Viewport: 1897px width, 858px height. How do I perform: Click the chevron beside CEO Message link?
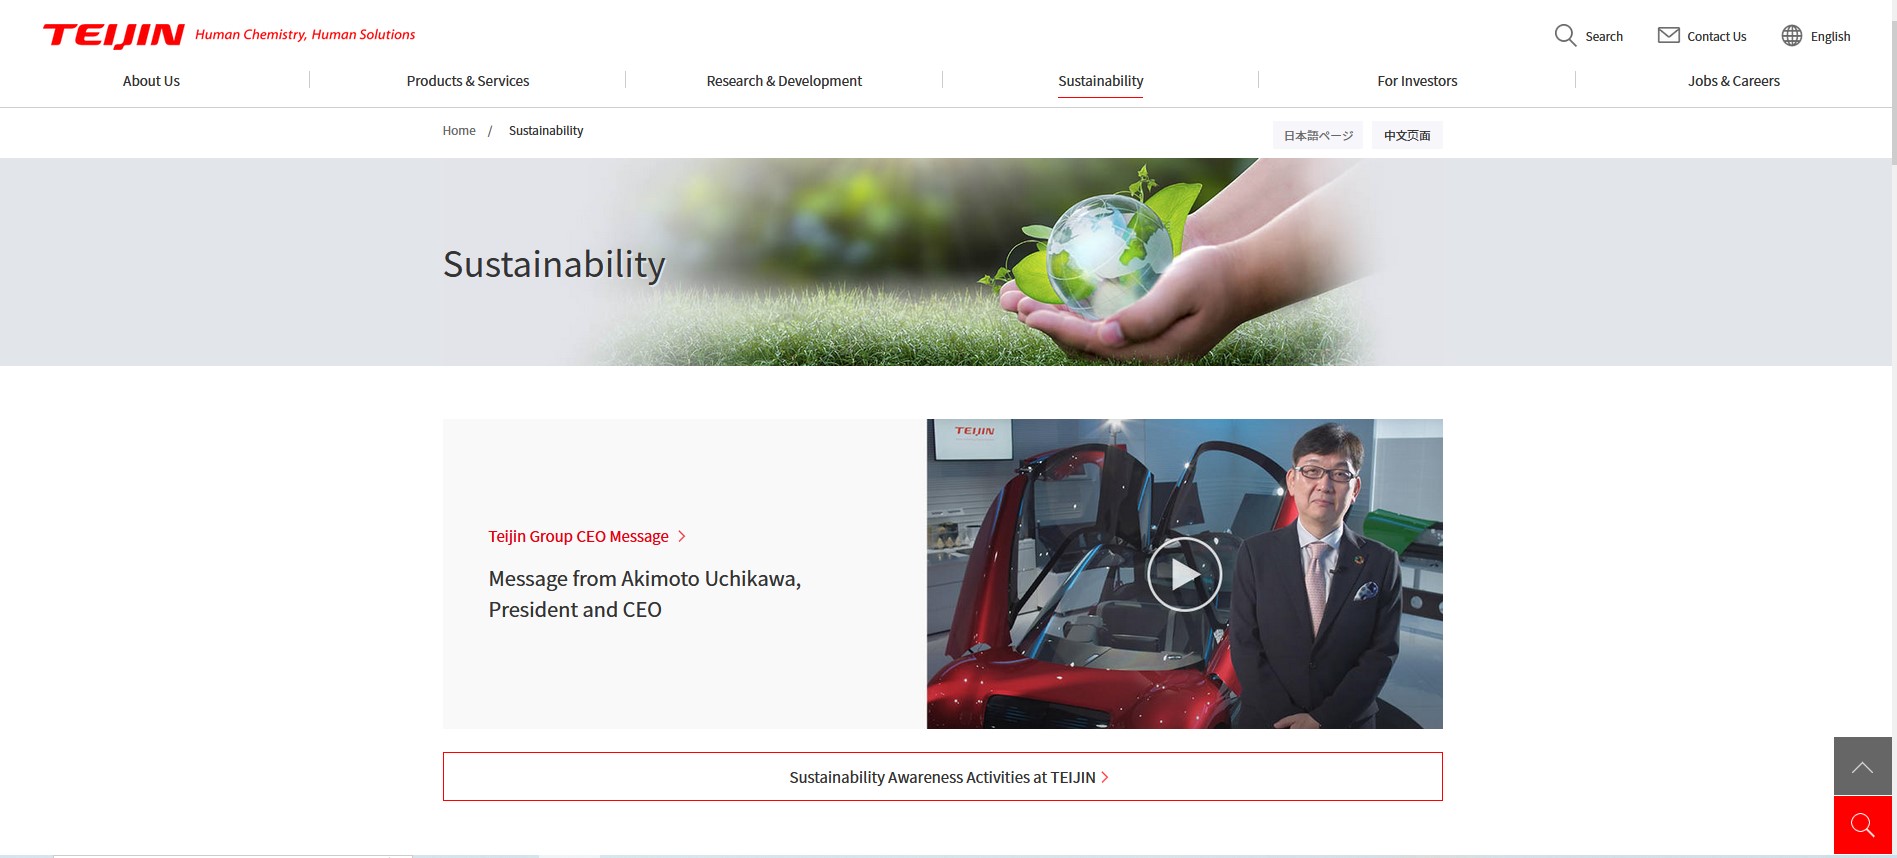click(x=682, y=537)
